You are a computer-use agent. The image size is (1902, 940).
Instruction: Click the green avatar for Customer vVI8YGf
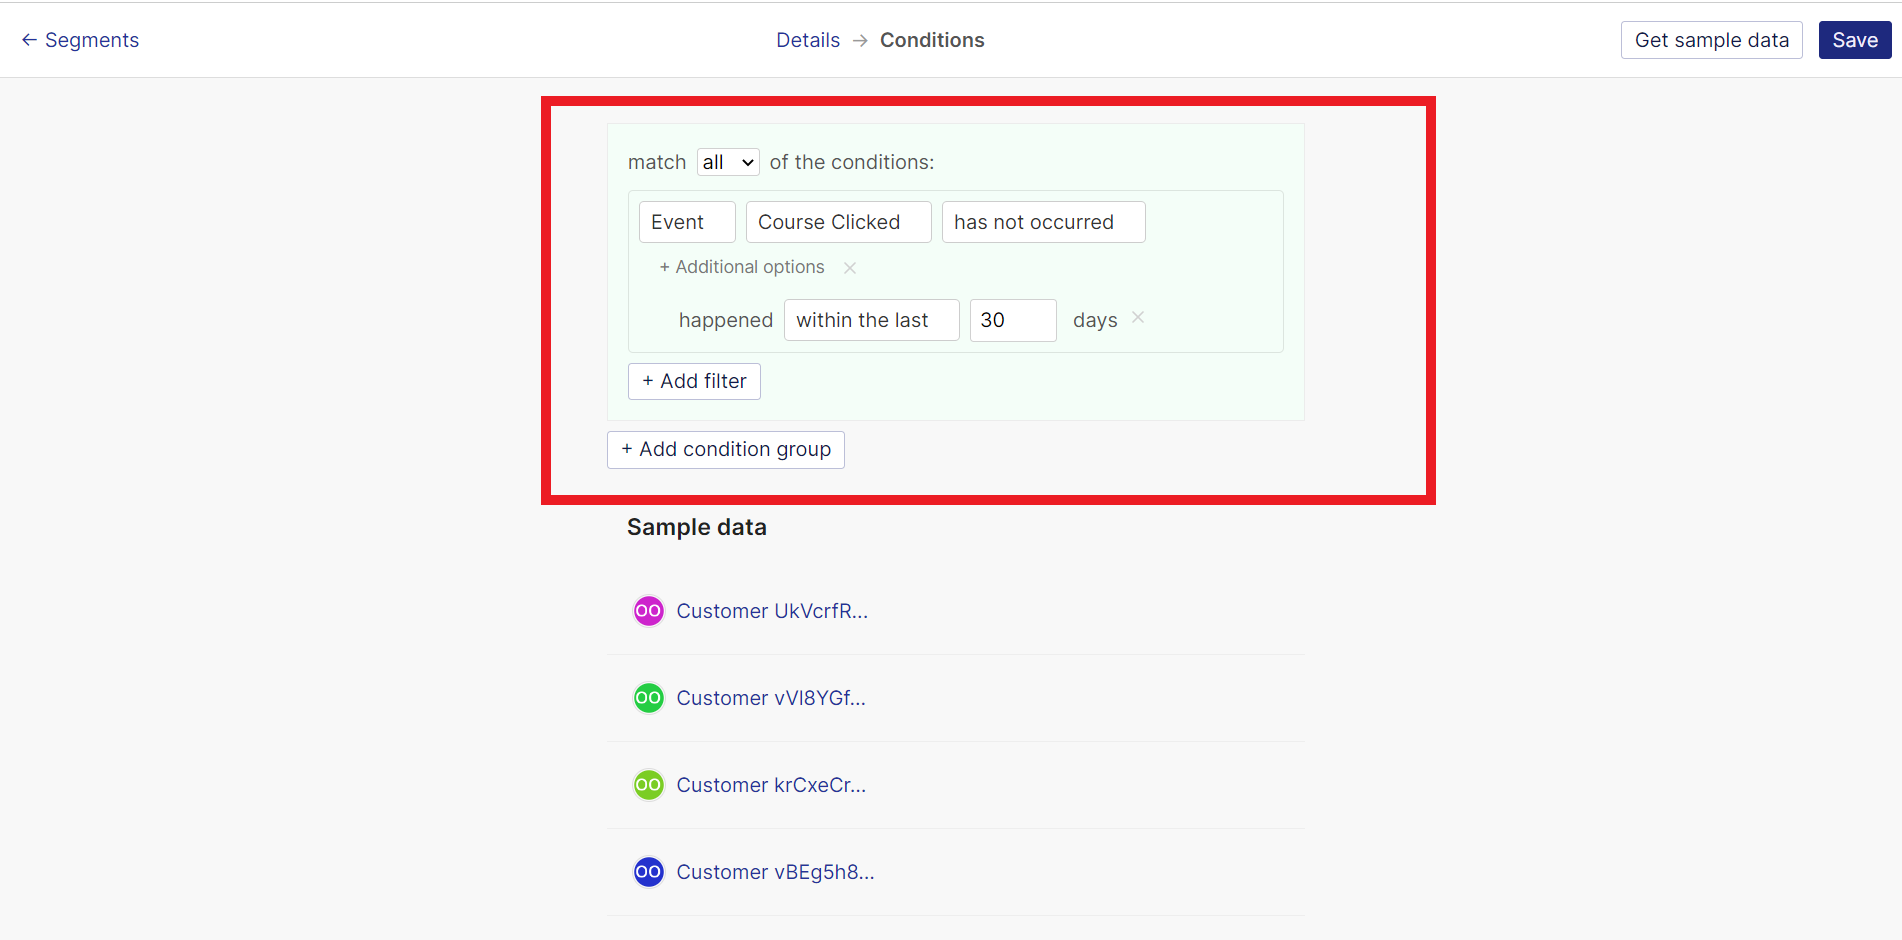pos(649,698)
